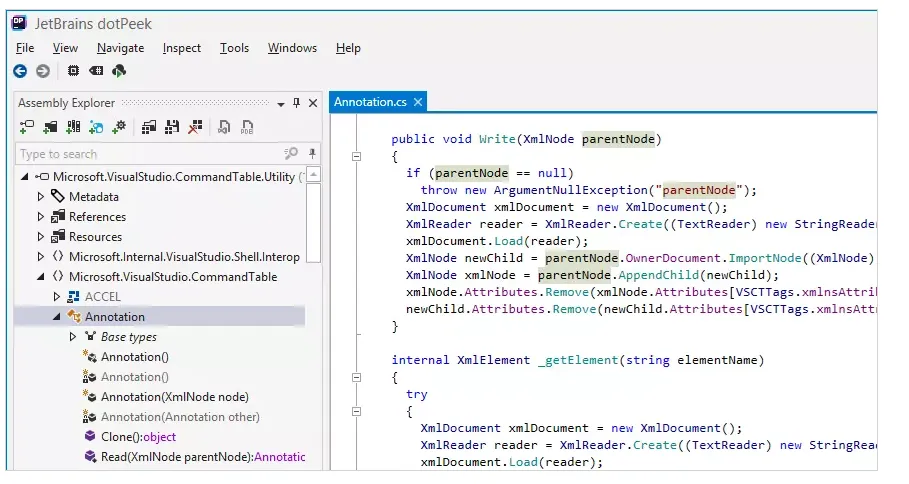The image size is (909, 484).
Task: Click the Write method name in code
Action: click(x=497, y=139)
